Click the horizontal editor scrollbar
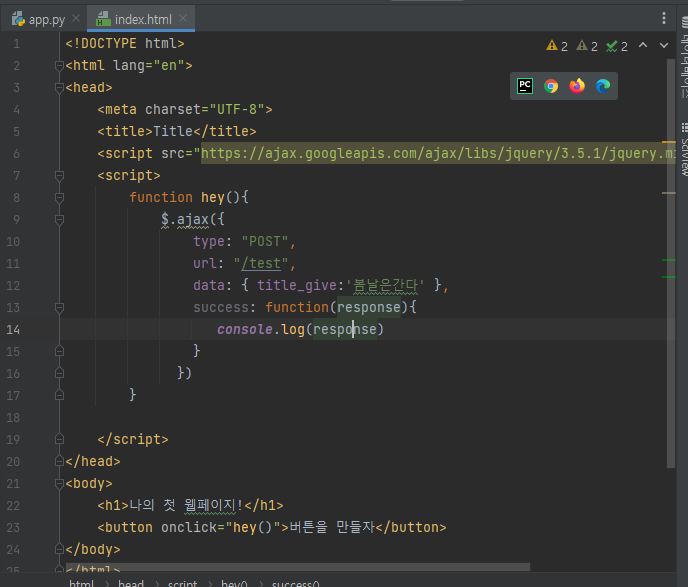688x587 pixels. [x=297, y=567]
